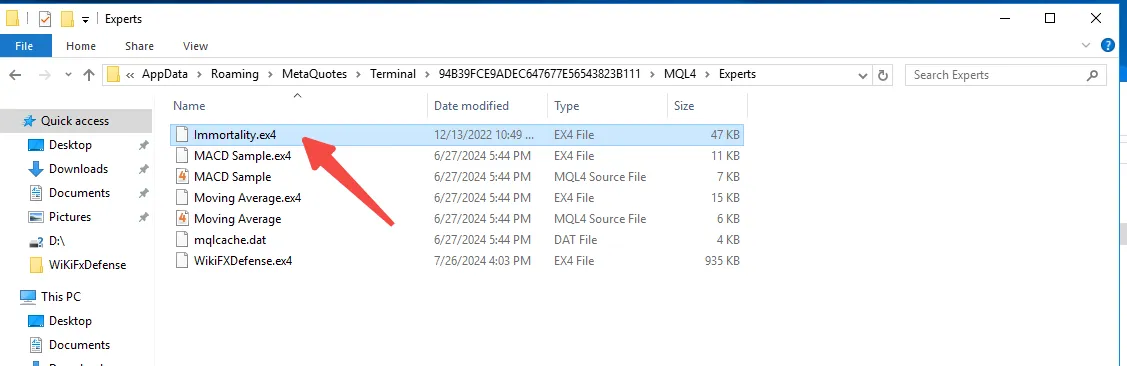Switch to the View ribbon tab
This screenshot has height=366, width=1127.
point(195,46)
